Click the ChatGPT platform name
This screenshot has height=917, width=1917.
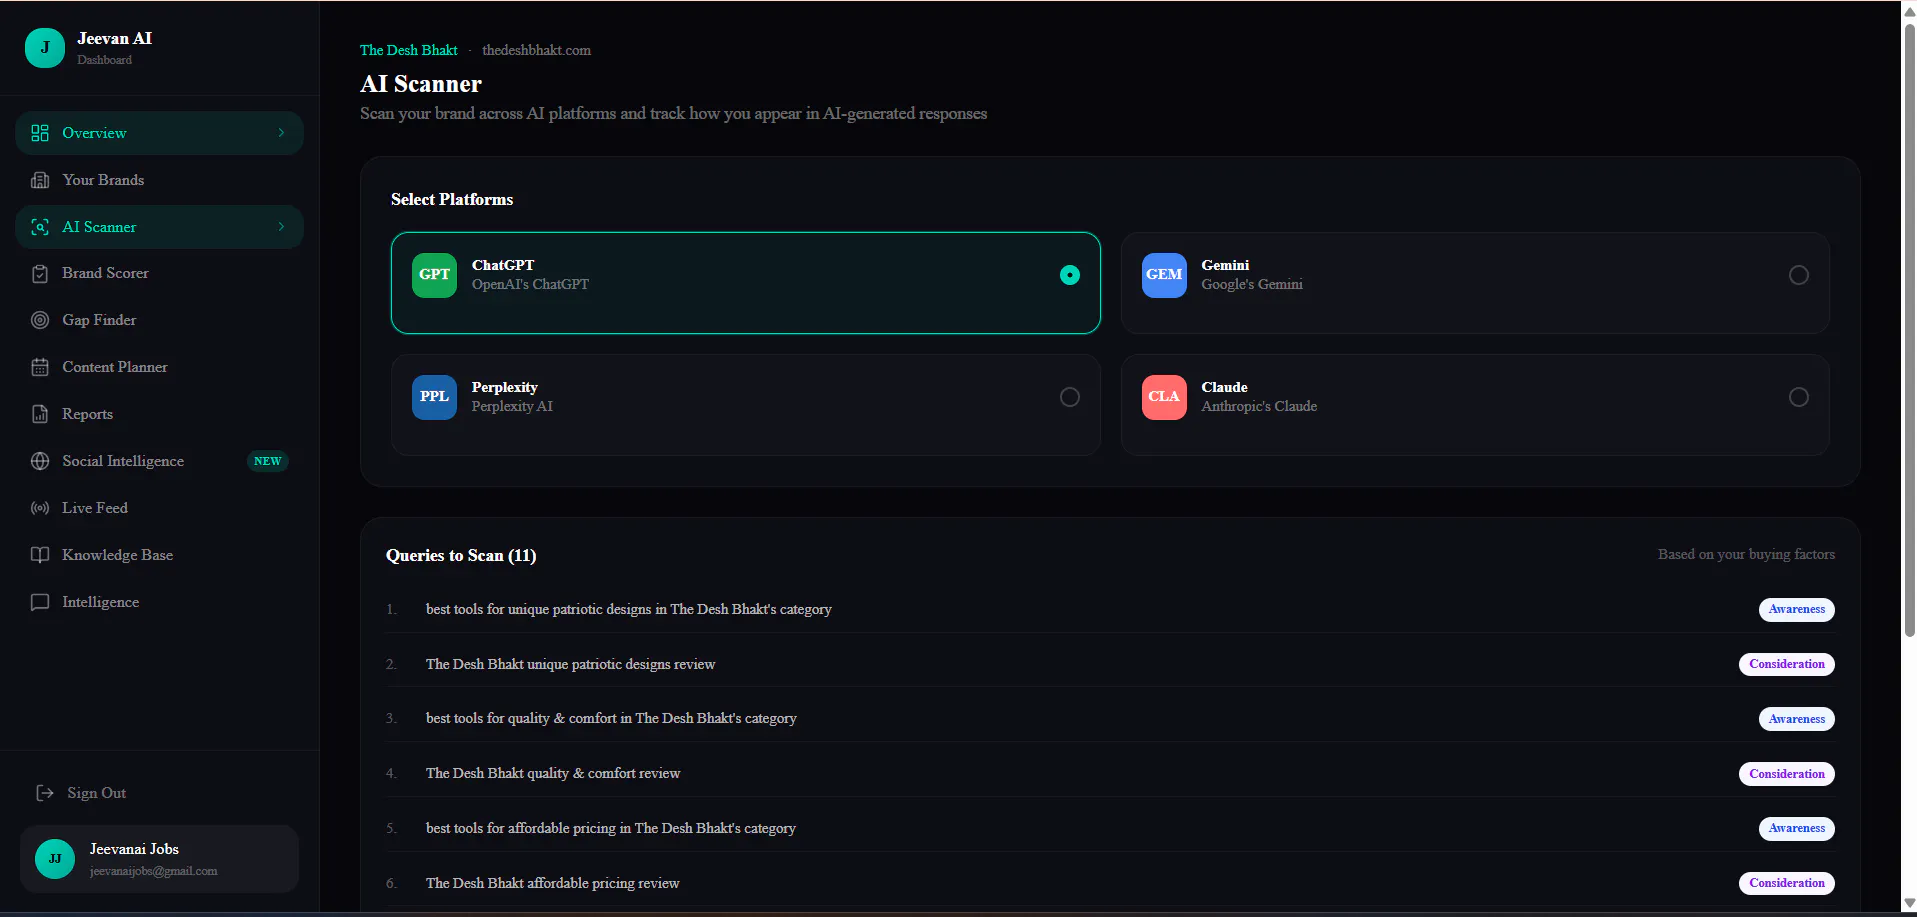coord(503,265)
